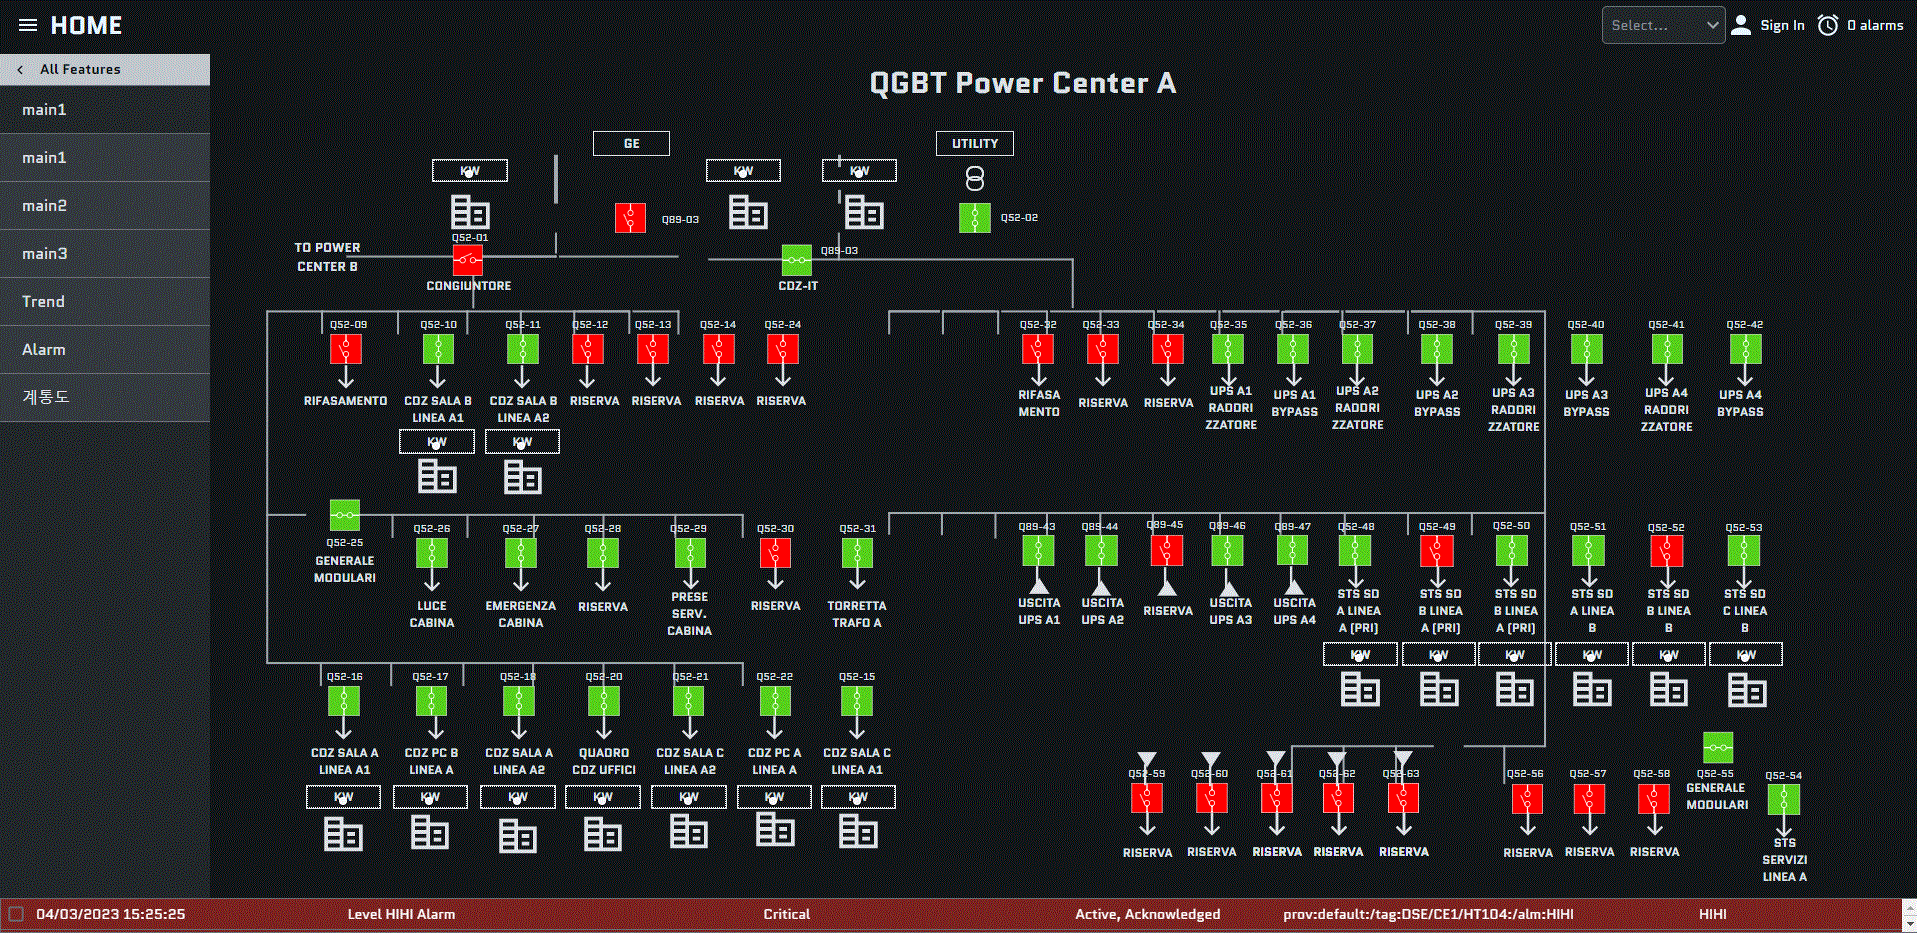Viewport: 1917px width, 933px height.
Task: Click the Q89-03 COZ-IT breaker icon
Action: [x=796, y=260]
